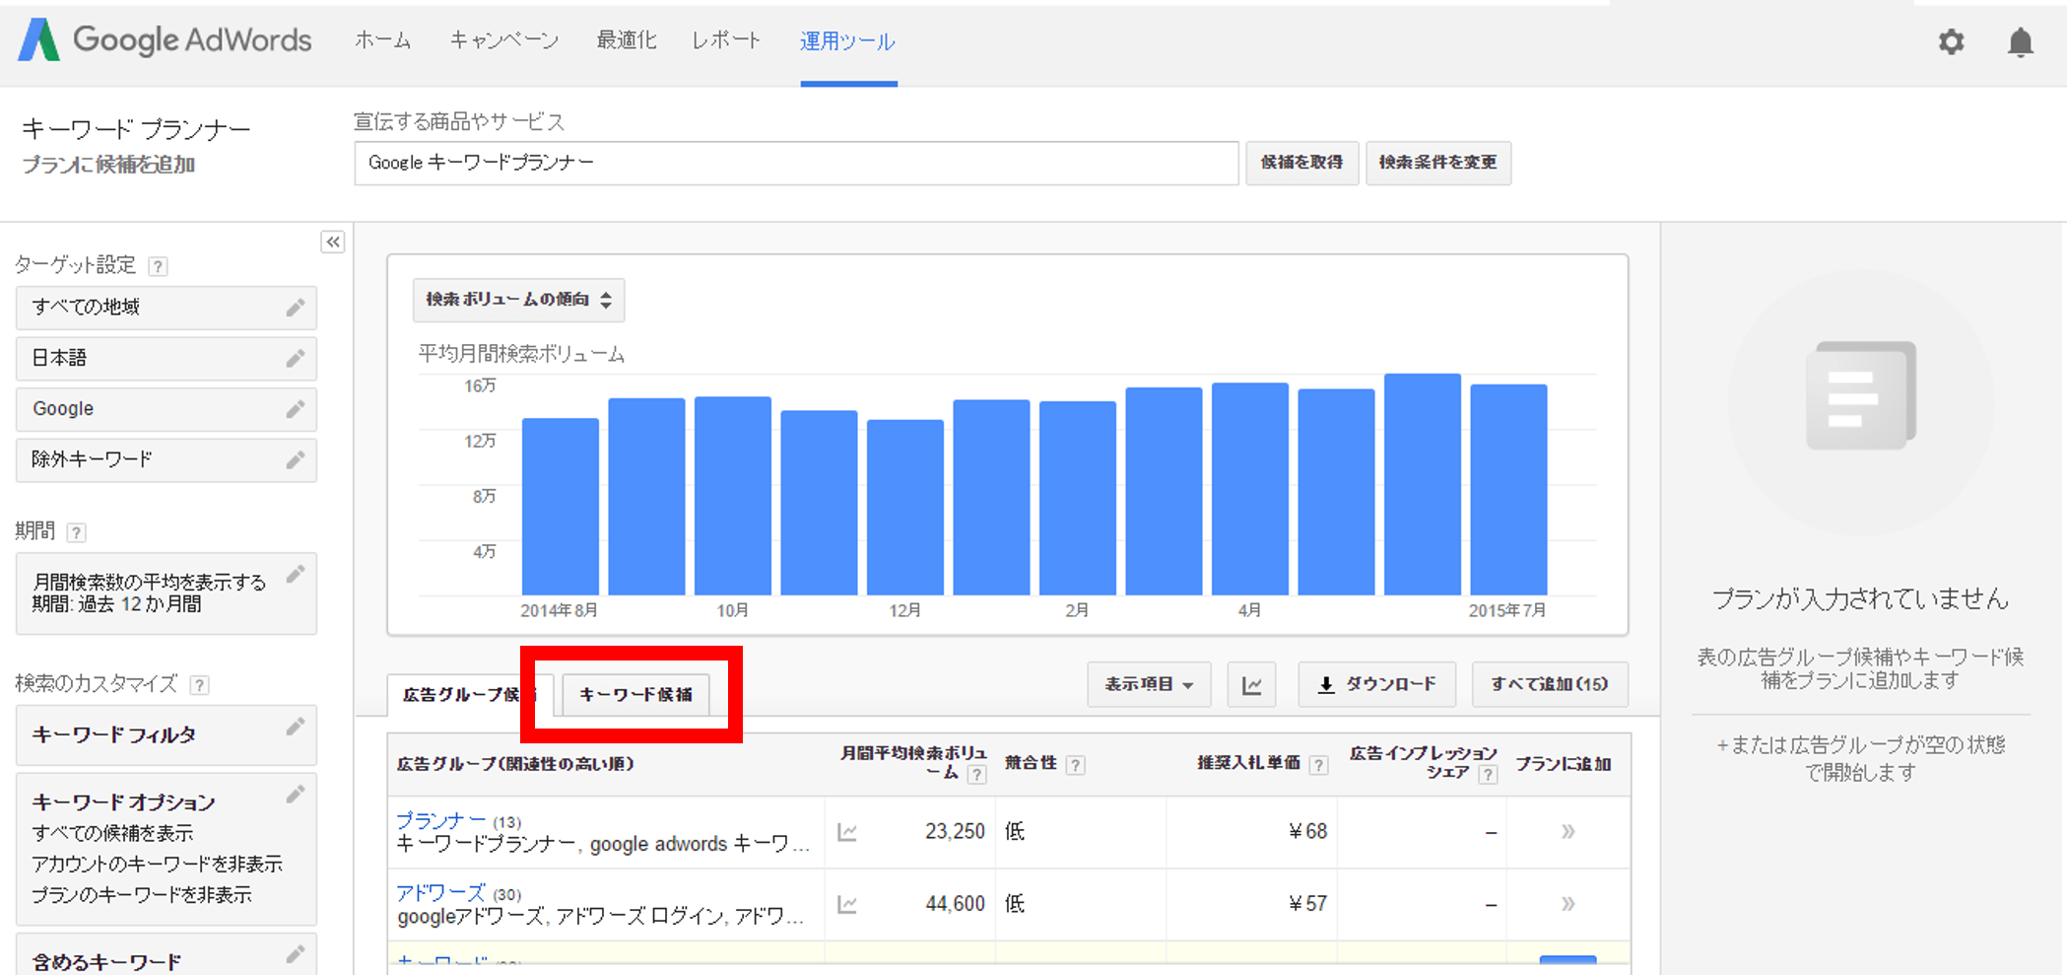2067x975 pixels.
Task: Open help for 推奨入札単価 column
Action: [x=1319, y=765]
